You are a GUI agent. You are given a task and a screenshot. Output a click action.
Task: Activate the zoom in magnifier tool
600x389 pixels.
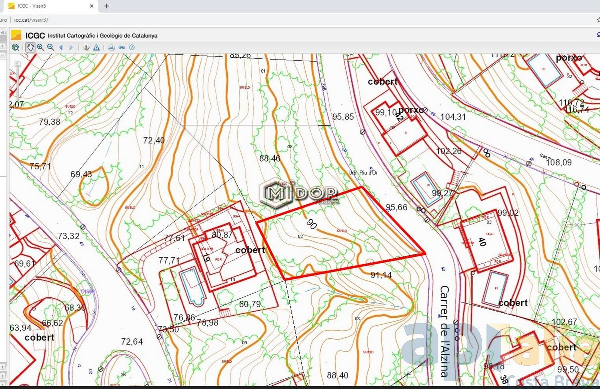click(40, 47)
